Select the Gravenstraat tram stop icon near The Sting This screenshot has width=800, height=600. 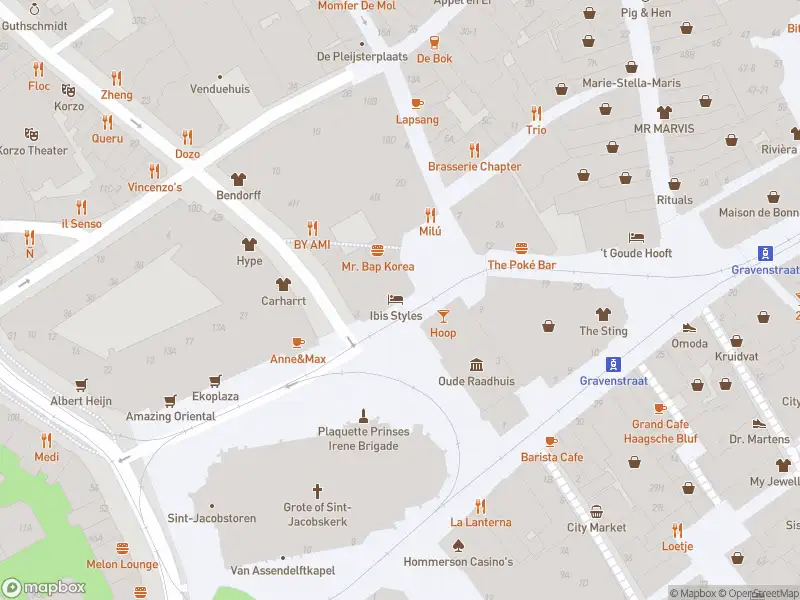(x=613, y=364)
